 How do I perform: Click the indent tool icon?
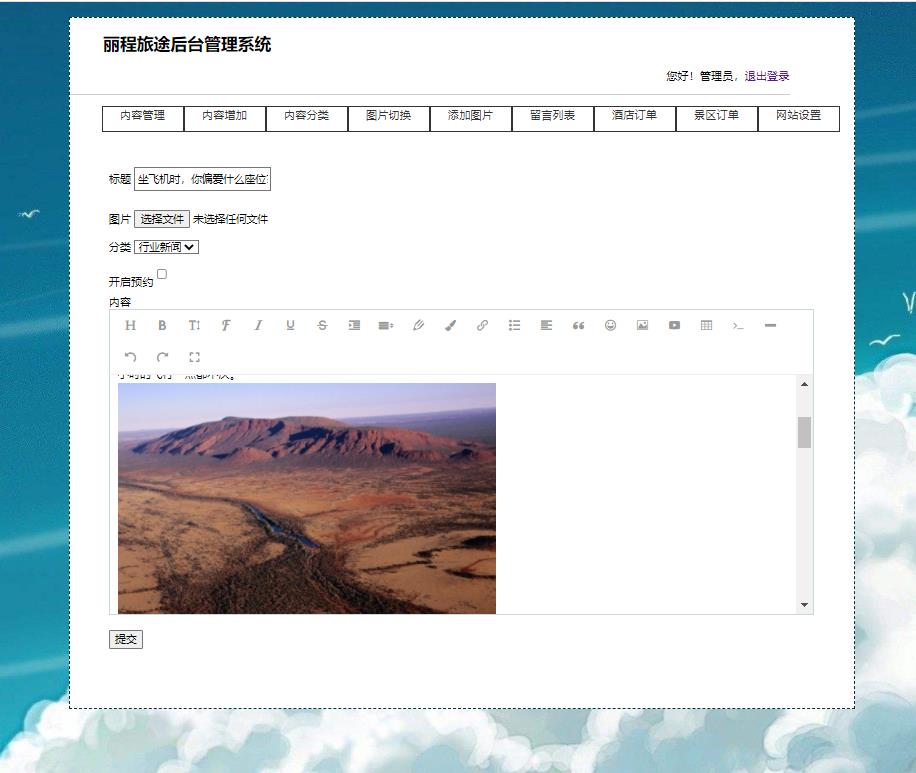coord(355,325)
